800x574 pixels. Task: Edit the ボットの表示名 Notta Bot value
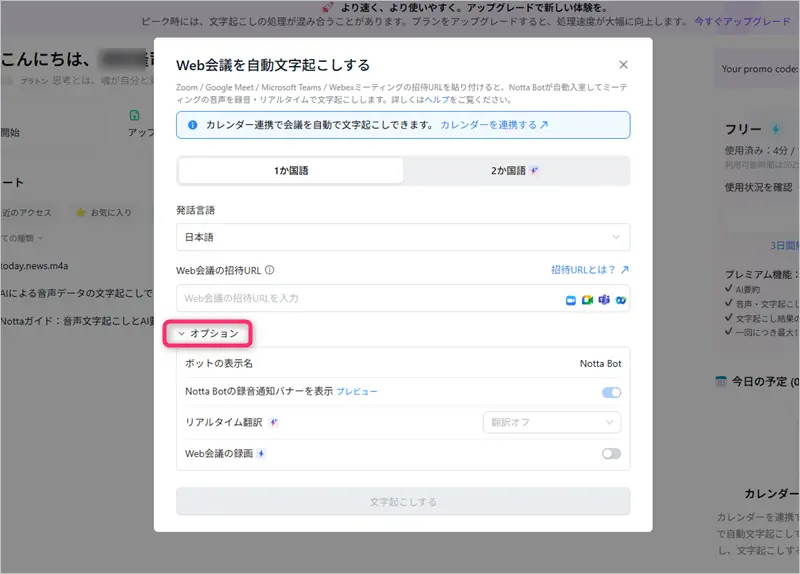point(601,363)
